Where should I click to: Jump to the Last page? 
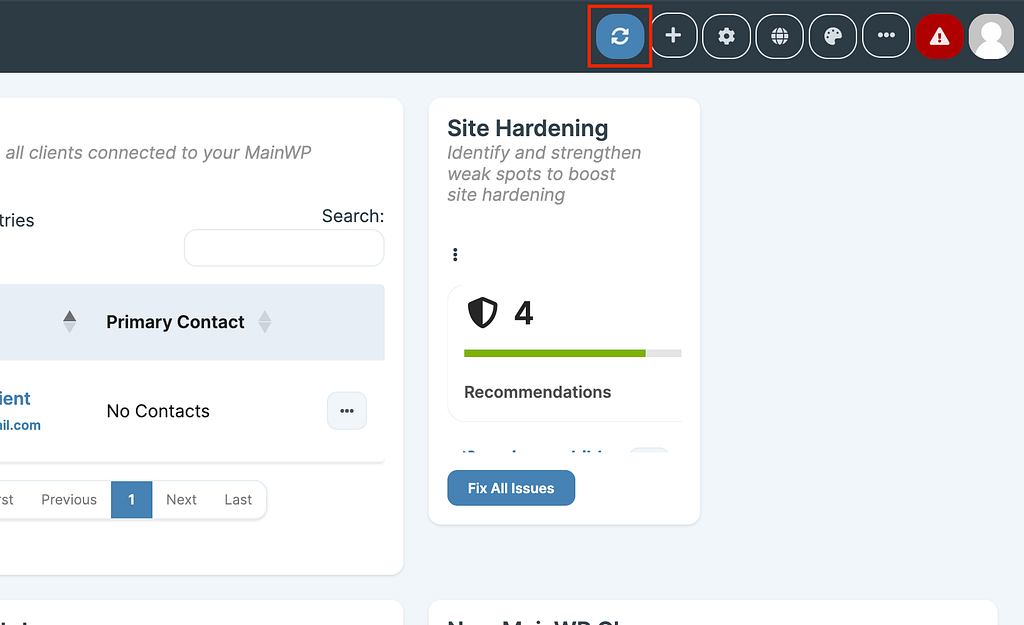point(238,500)
